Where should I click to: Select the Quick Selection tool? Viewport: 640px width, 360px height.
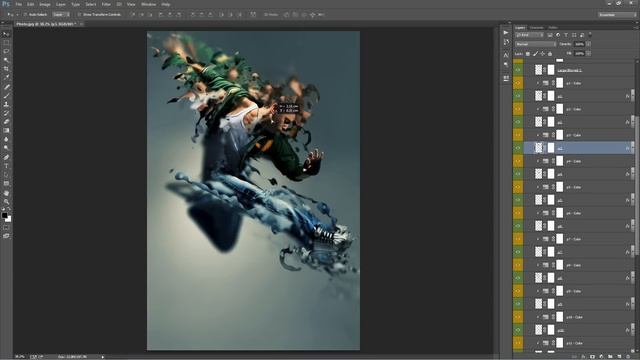[6, 60]
